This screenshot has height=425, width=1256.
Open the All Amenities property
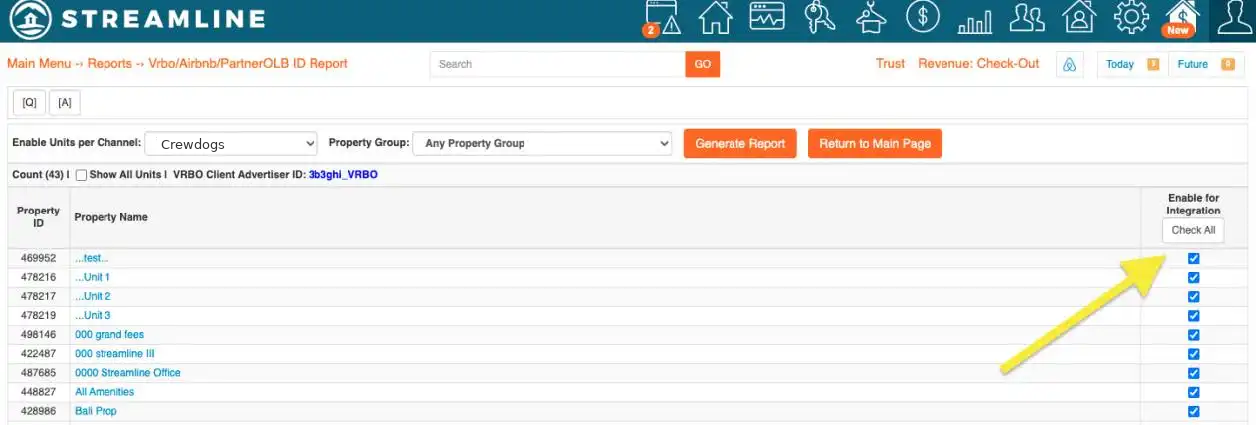(x=104, y=391)
